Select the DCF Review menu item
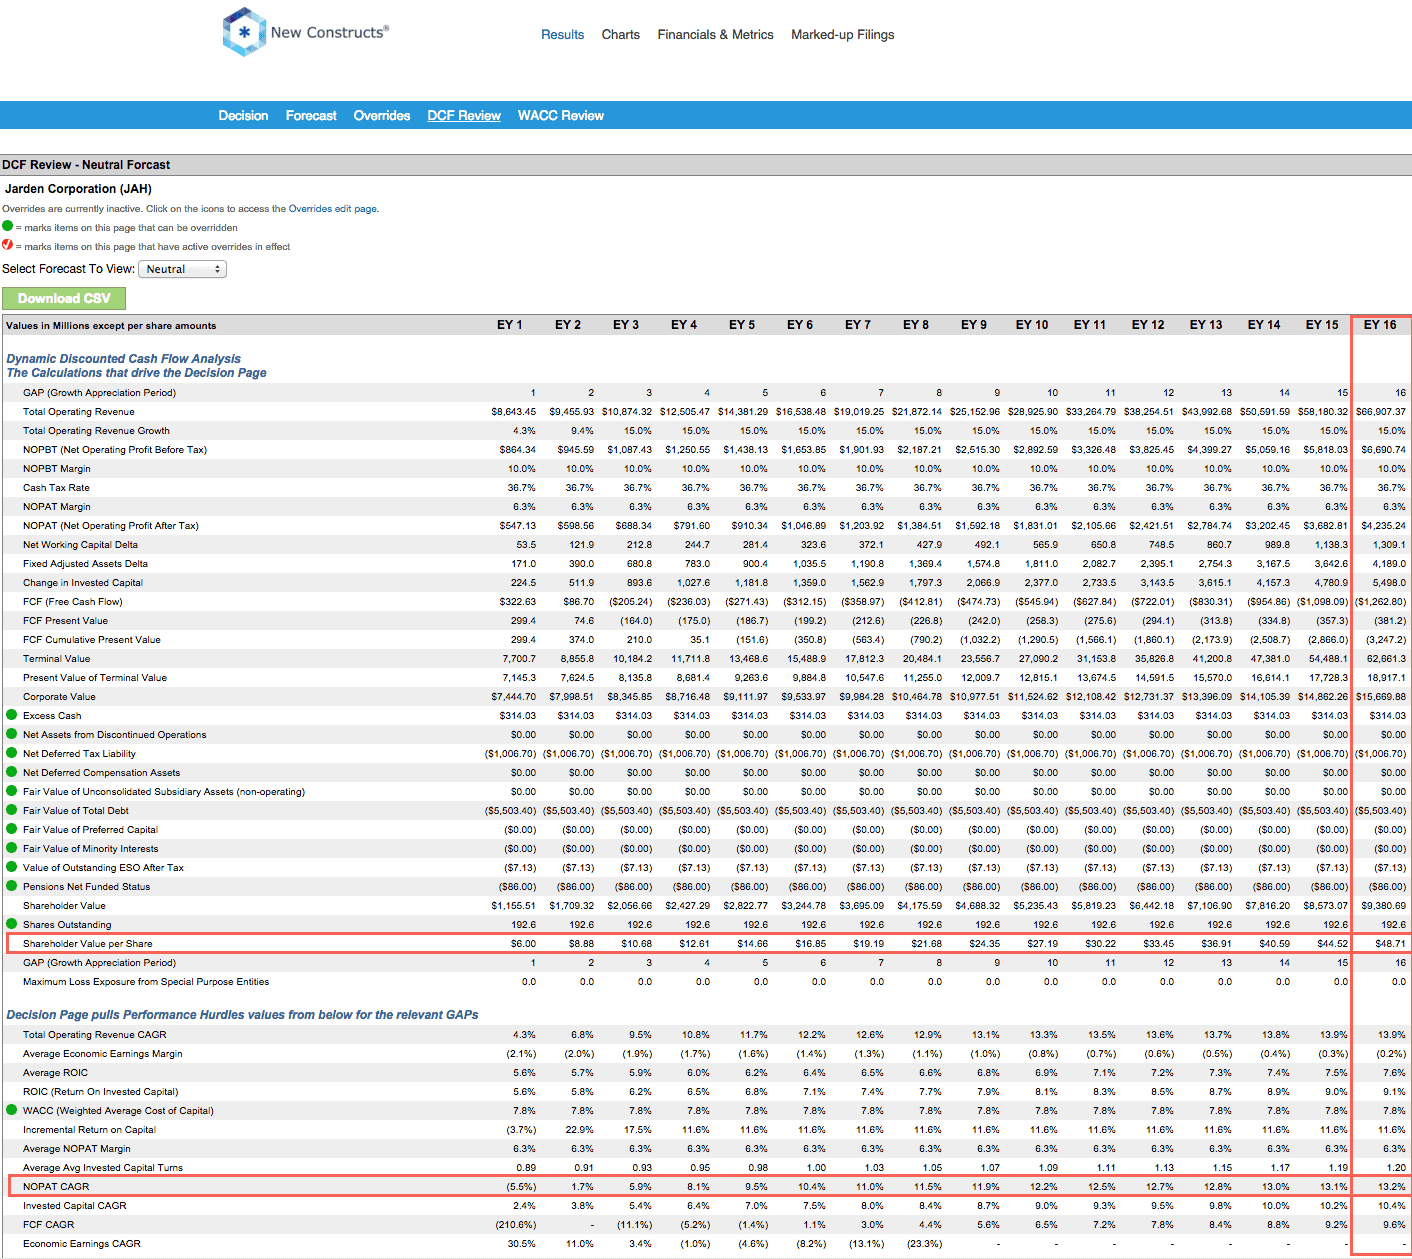The height and width of the screenshot is (1259, 1412). point(464,116)
